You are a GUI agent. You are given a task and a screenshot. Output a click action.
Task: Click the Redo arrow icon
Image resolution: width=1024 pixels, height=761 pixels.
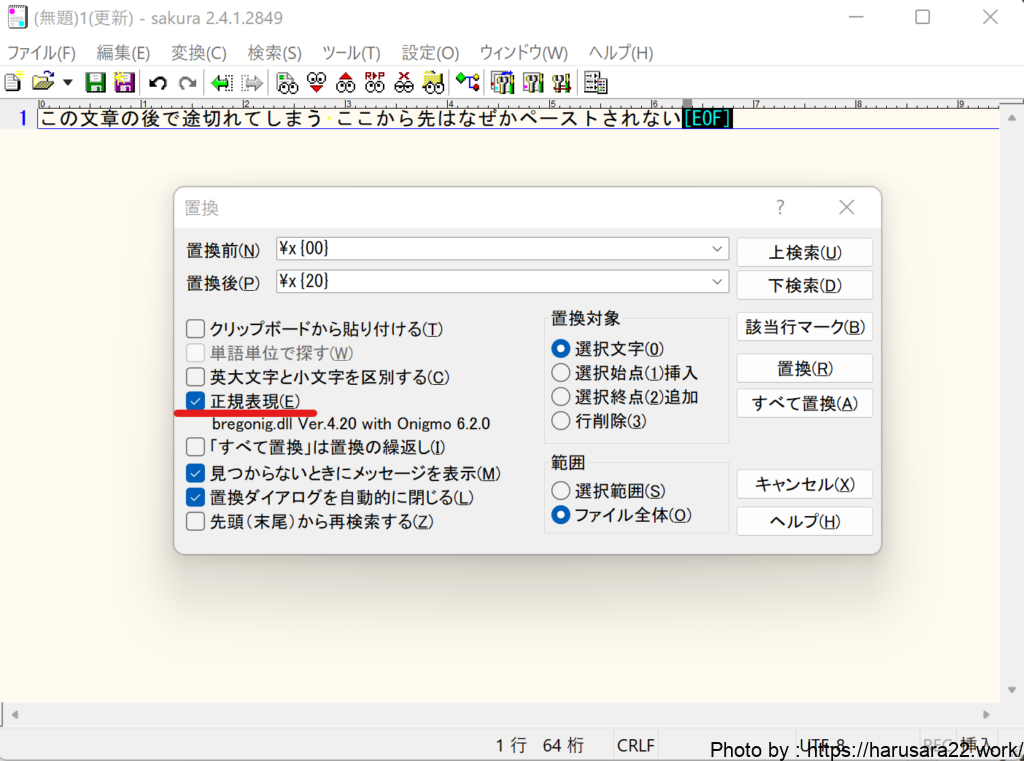coord(187,83)
